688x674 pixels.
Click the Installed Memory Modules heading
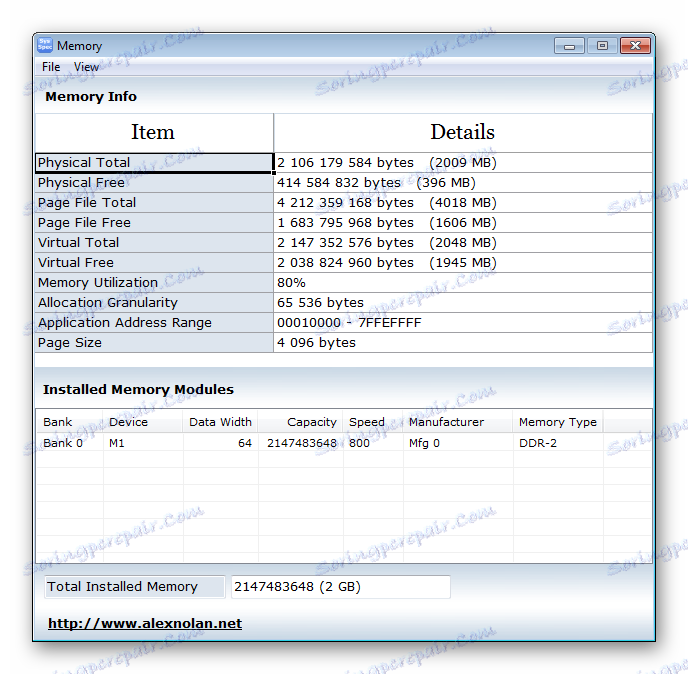coord(138,390)
